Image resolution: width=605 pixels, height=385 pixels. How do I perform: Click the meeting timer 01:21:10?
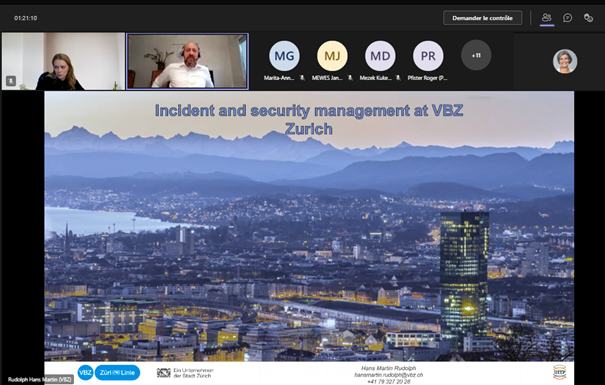25,18
